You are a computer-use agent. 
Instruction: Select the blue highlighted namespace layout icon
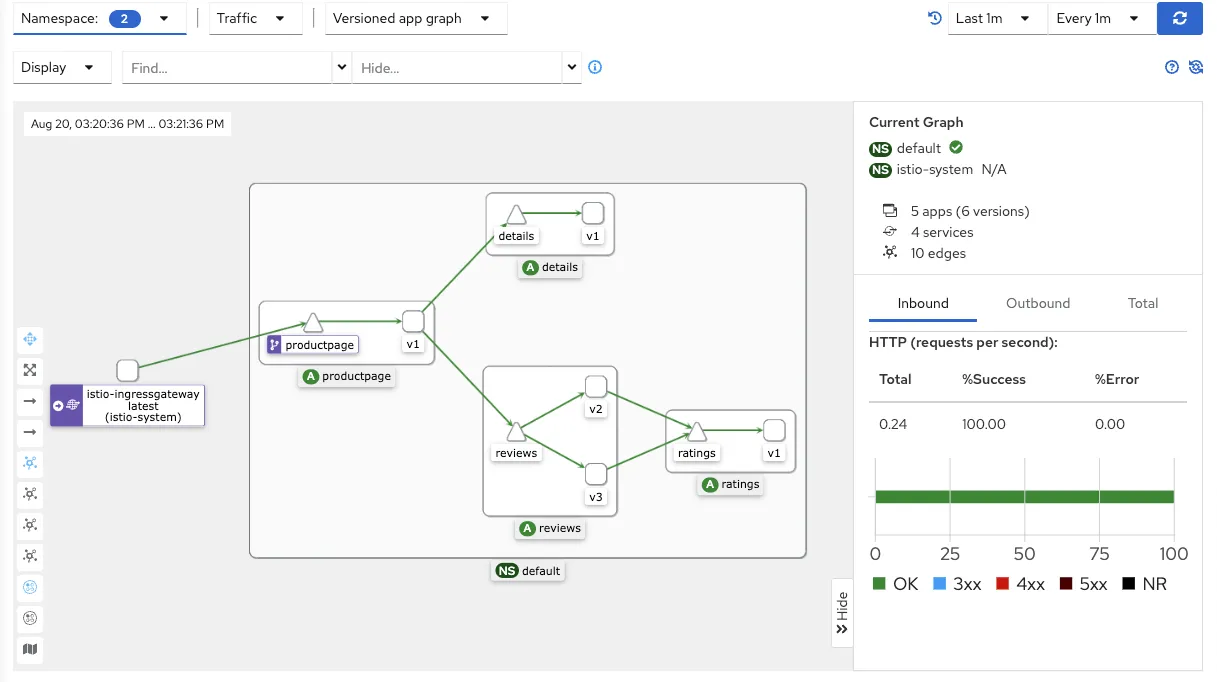30,587
